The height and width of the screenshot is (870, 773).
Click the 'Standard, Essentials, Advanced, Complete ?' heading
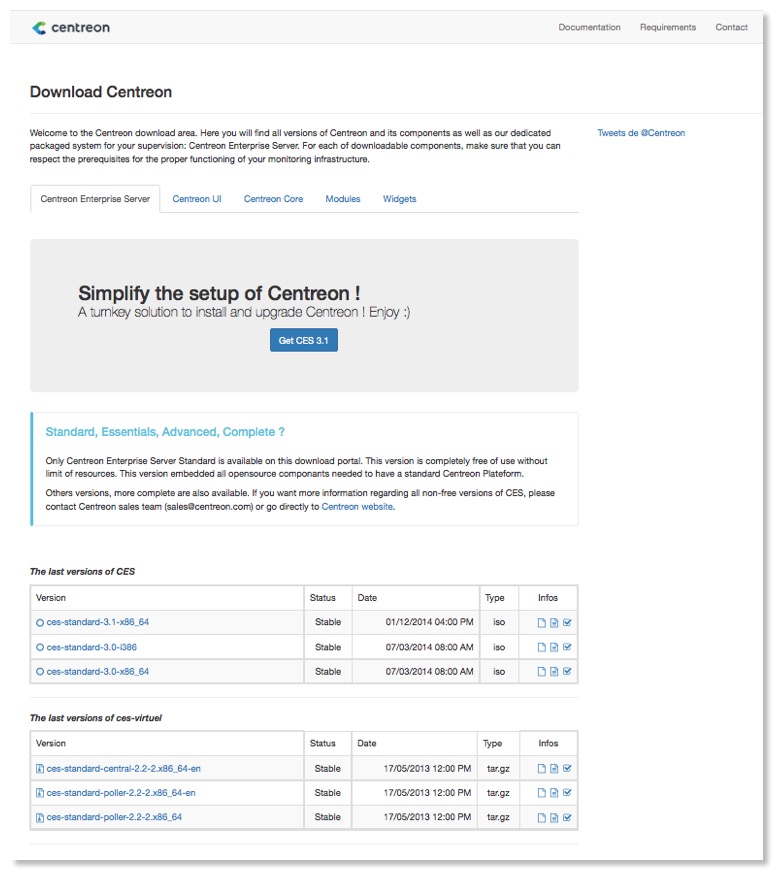coord(165,432)
